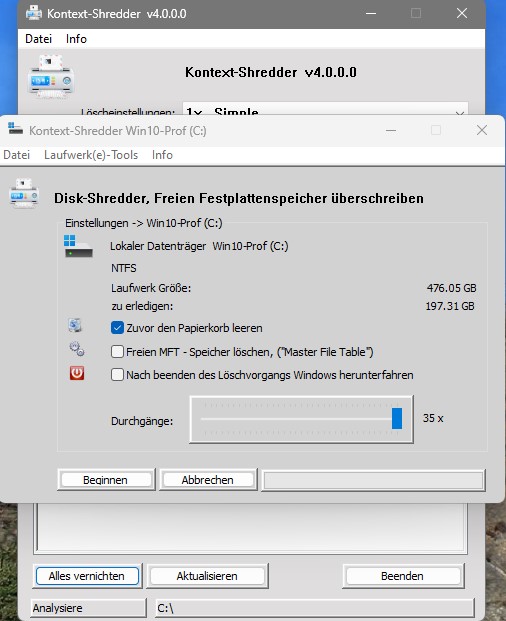Click Beenden button in main window

(402, 576)
